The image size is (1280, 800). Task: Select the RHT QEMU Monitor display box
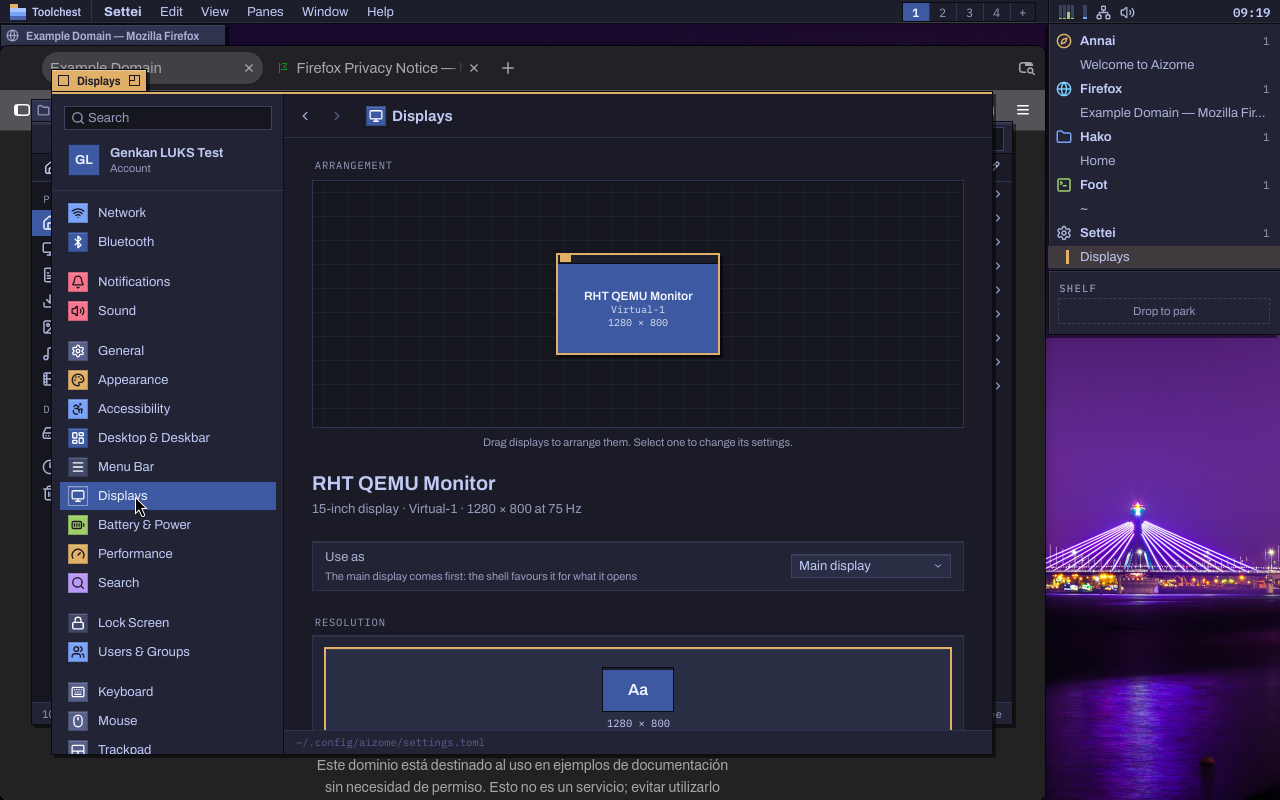click(x=638, y=304)
